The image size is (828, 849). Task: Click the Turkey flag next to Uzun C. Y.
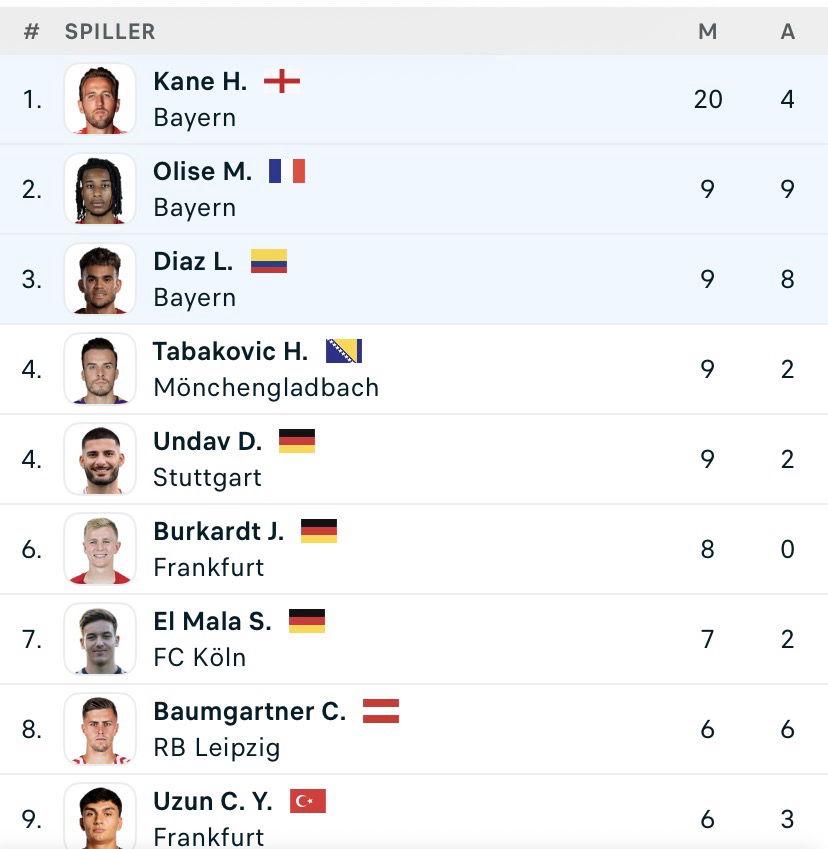click(x=308, y=801)
